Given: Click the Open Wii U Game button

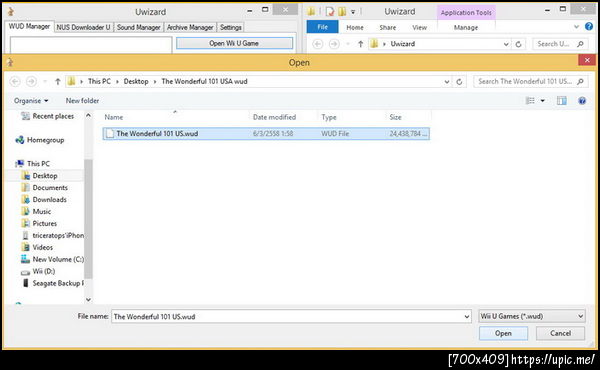Looking at the screenshot, I should point(234,43).
